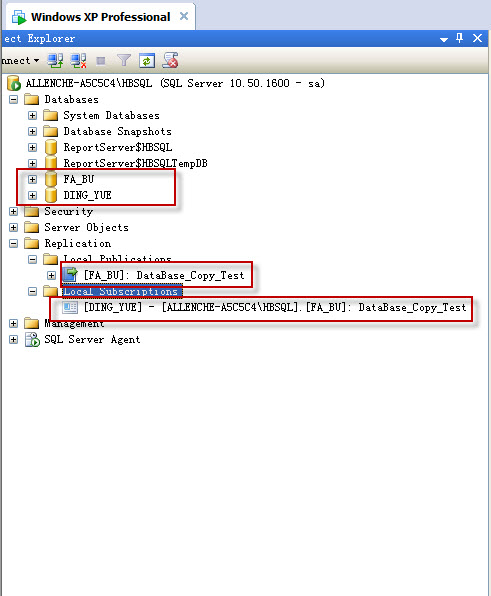491x596 pixels.
Task: Select the Replication label
Action: pos(78,243)
